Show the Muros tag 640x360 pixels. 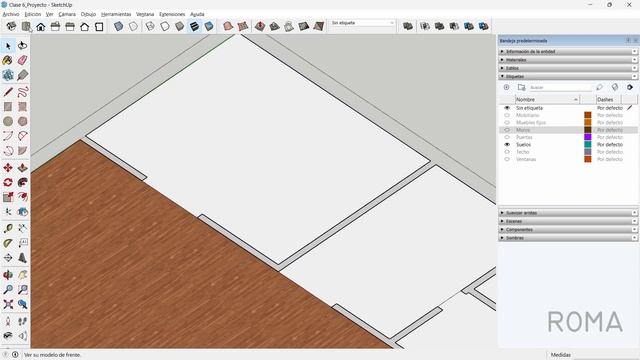[x=507, y=130]
